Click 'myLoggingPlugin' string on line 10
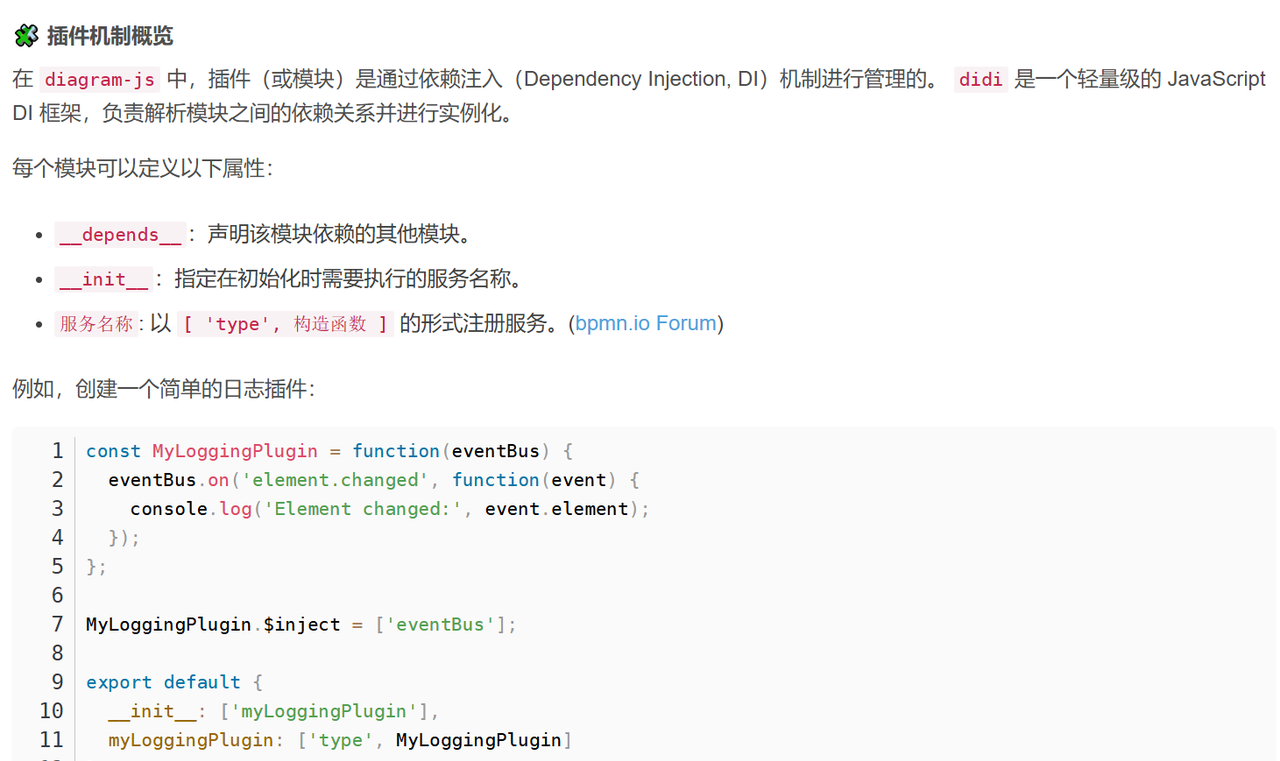Screen dimensions: 1280x761 [x=324, y=711]
